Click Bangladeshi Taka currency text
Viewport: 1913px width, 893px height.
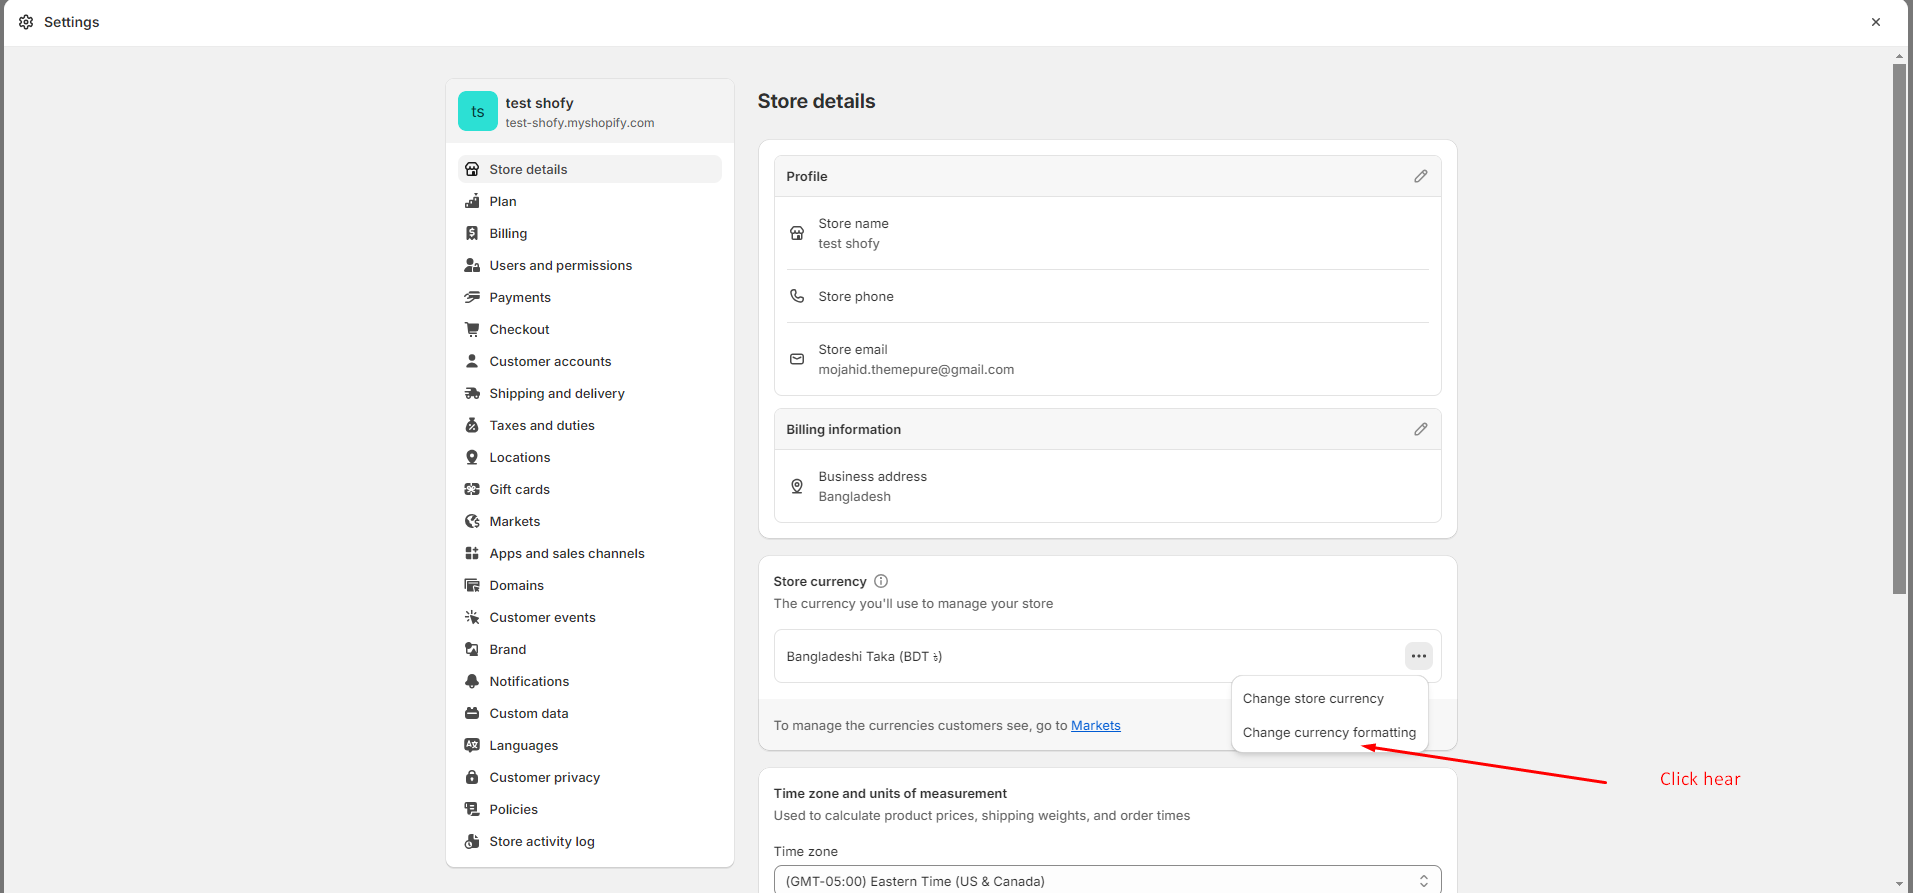pyautogui.click(x=864, y=656)
